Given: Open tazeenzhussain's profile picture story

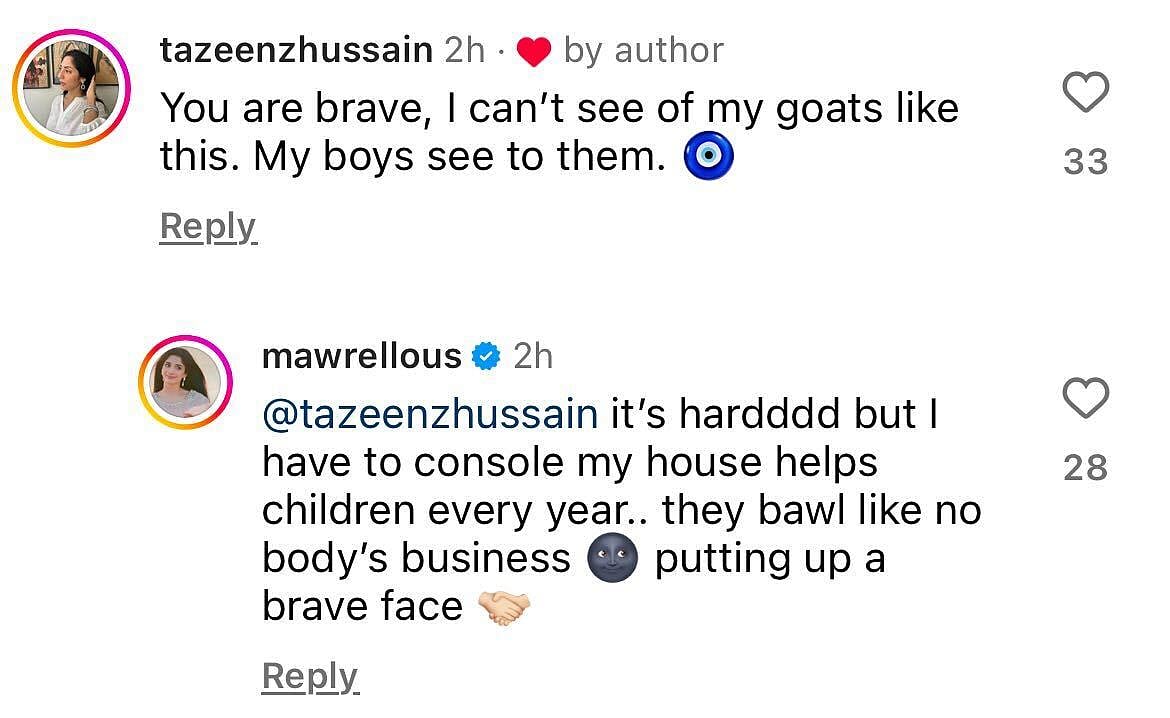Looking at the screenshot, I should coord(72,88).
